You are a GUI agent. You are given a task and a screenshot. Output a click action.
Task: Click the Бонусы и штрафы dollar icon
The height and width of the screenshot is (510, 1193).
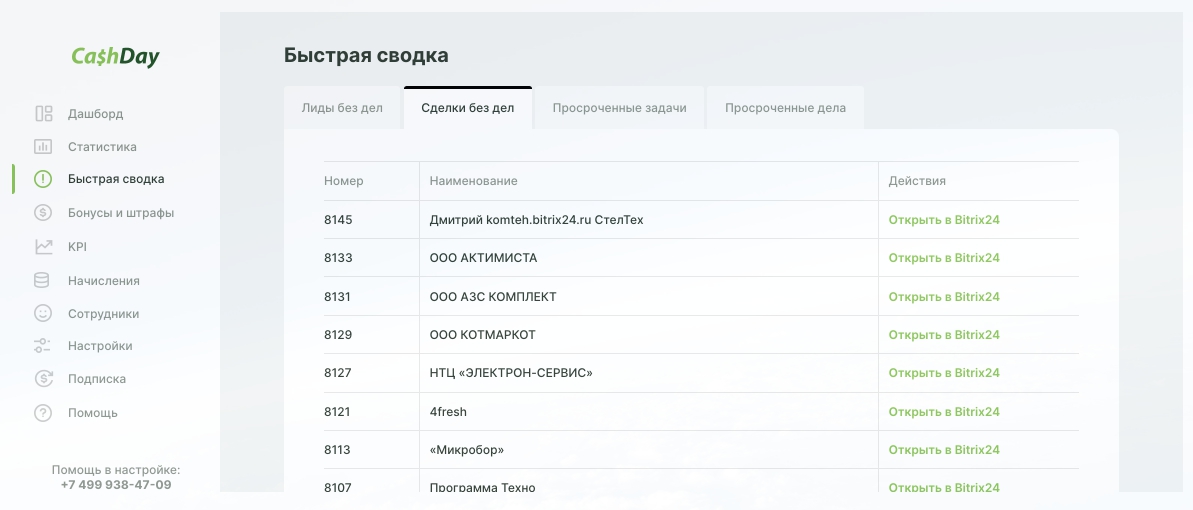43,212
